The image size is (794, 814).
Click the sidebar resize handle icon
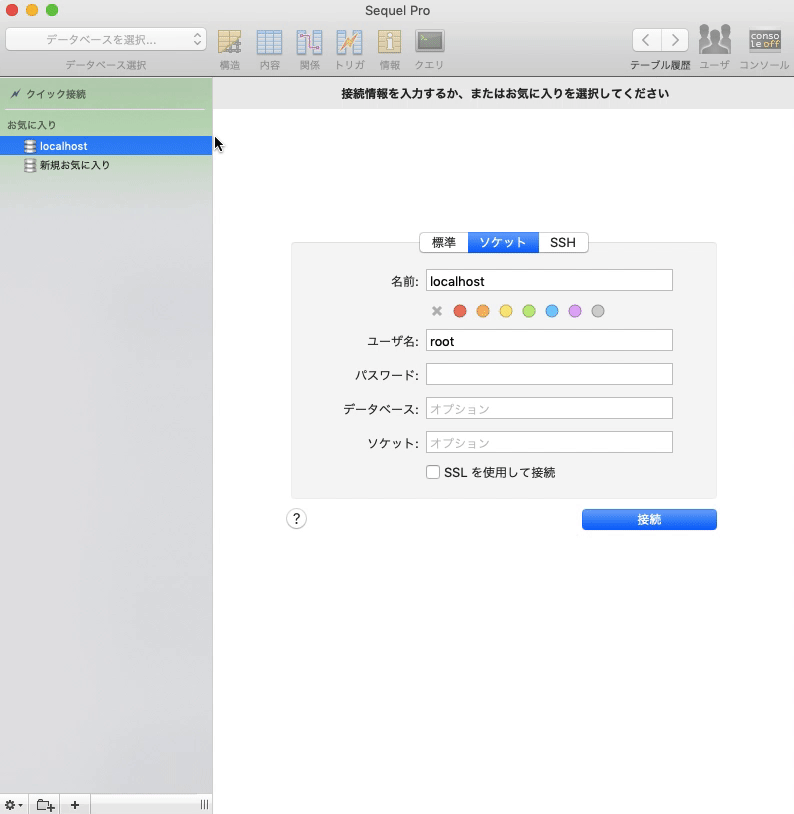click(204, 805)
